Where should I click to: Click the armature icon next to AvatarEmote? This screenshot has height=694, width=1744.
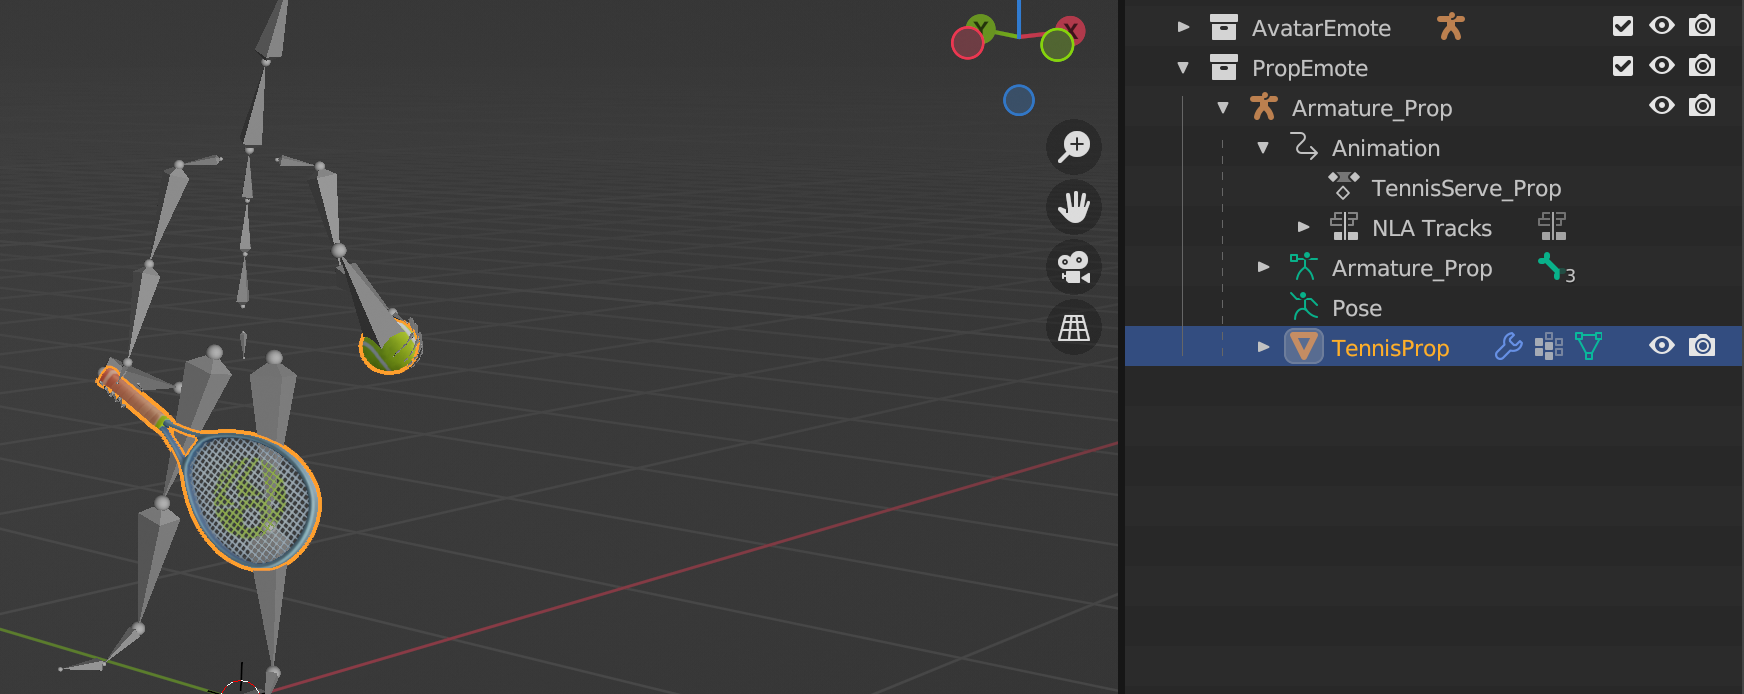click(x=1450, y=27)
